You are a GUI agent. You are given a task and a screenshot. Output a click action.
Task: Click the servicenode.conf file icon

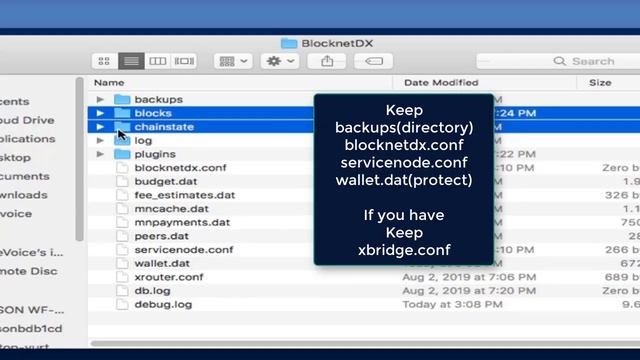(x=122, y=250)
